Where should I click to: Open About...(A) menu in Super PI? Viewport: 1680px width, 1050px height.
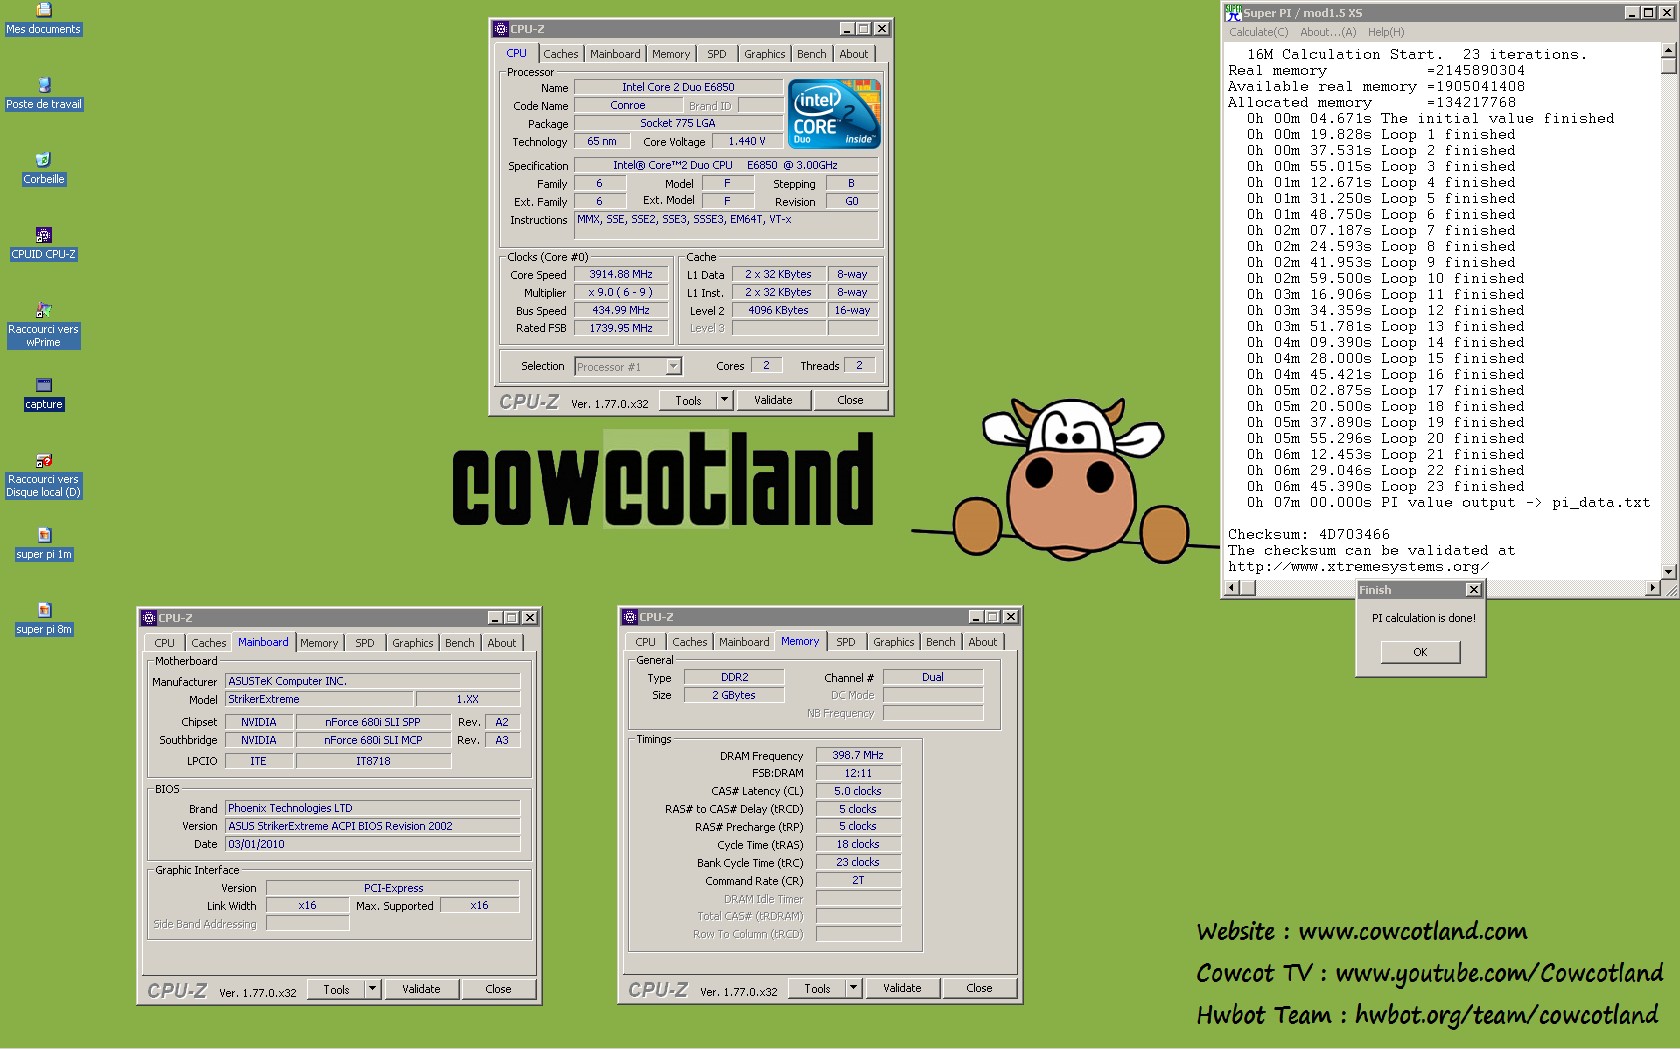point(1328,32)
